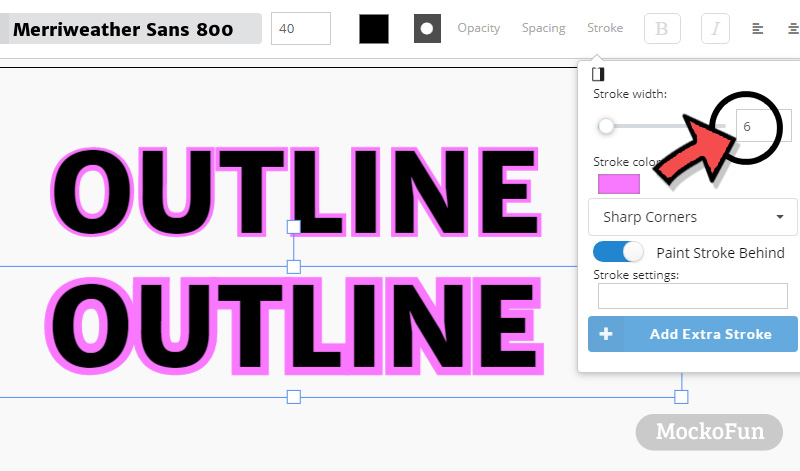Click the Add Extra Stroke button

coord(692,334)
